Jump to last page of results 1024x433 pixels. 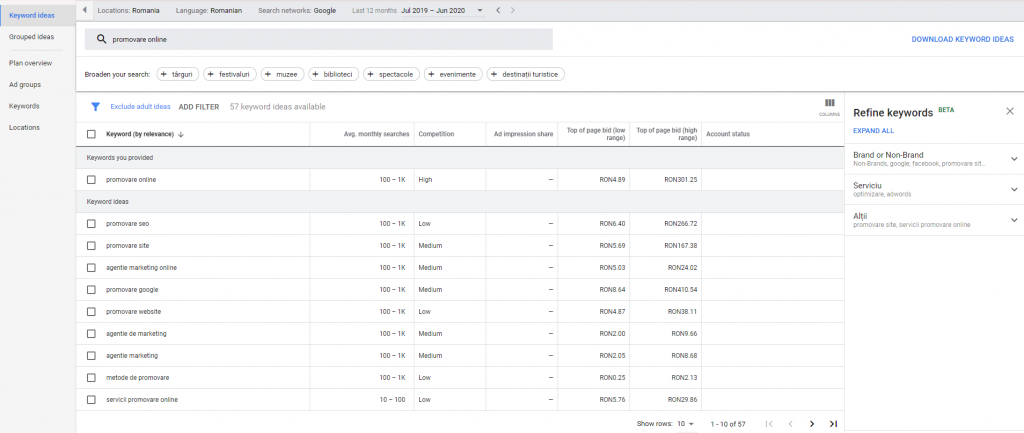tap(833, 424)
